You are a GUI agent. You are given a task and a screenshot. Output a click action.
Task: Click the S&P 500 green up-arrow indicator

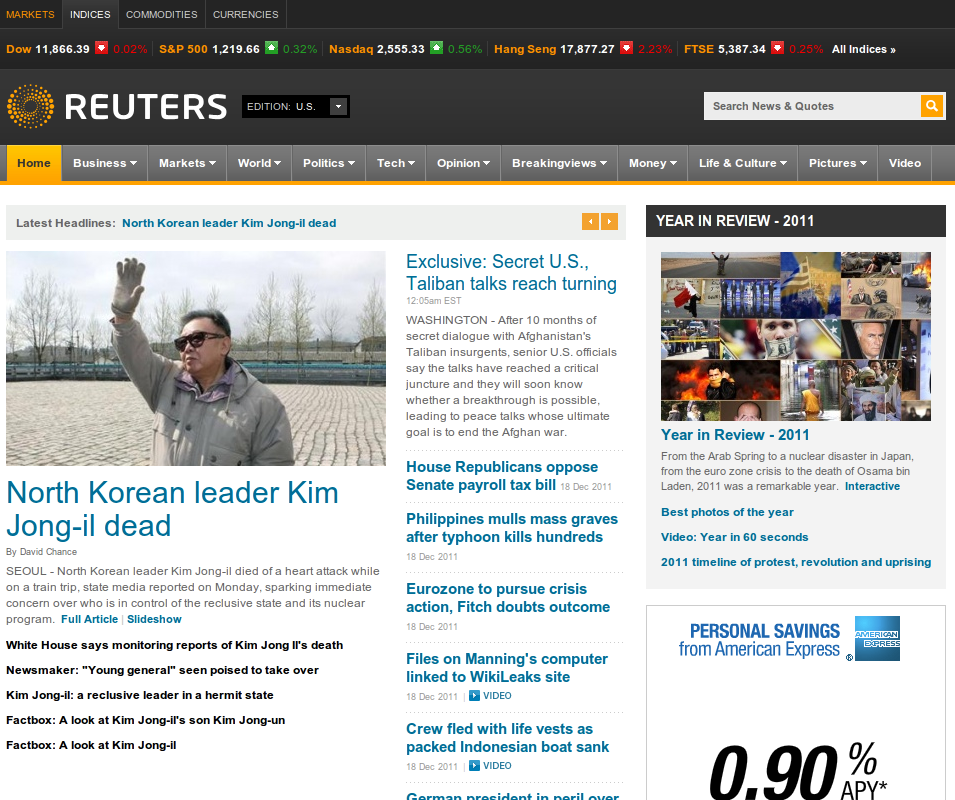(x=271, y=48)
